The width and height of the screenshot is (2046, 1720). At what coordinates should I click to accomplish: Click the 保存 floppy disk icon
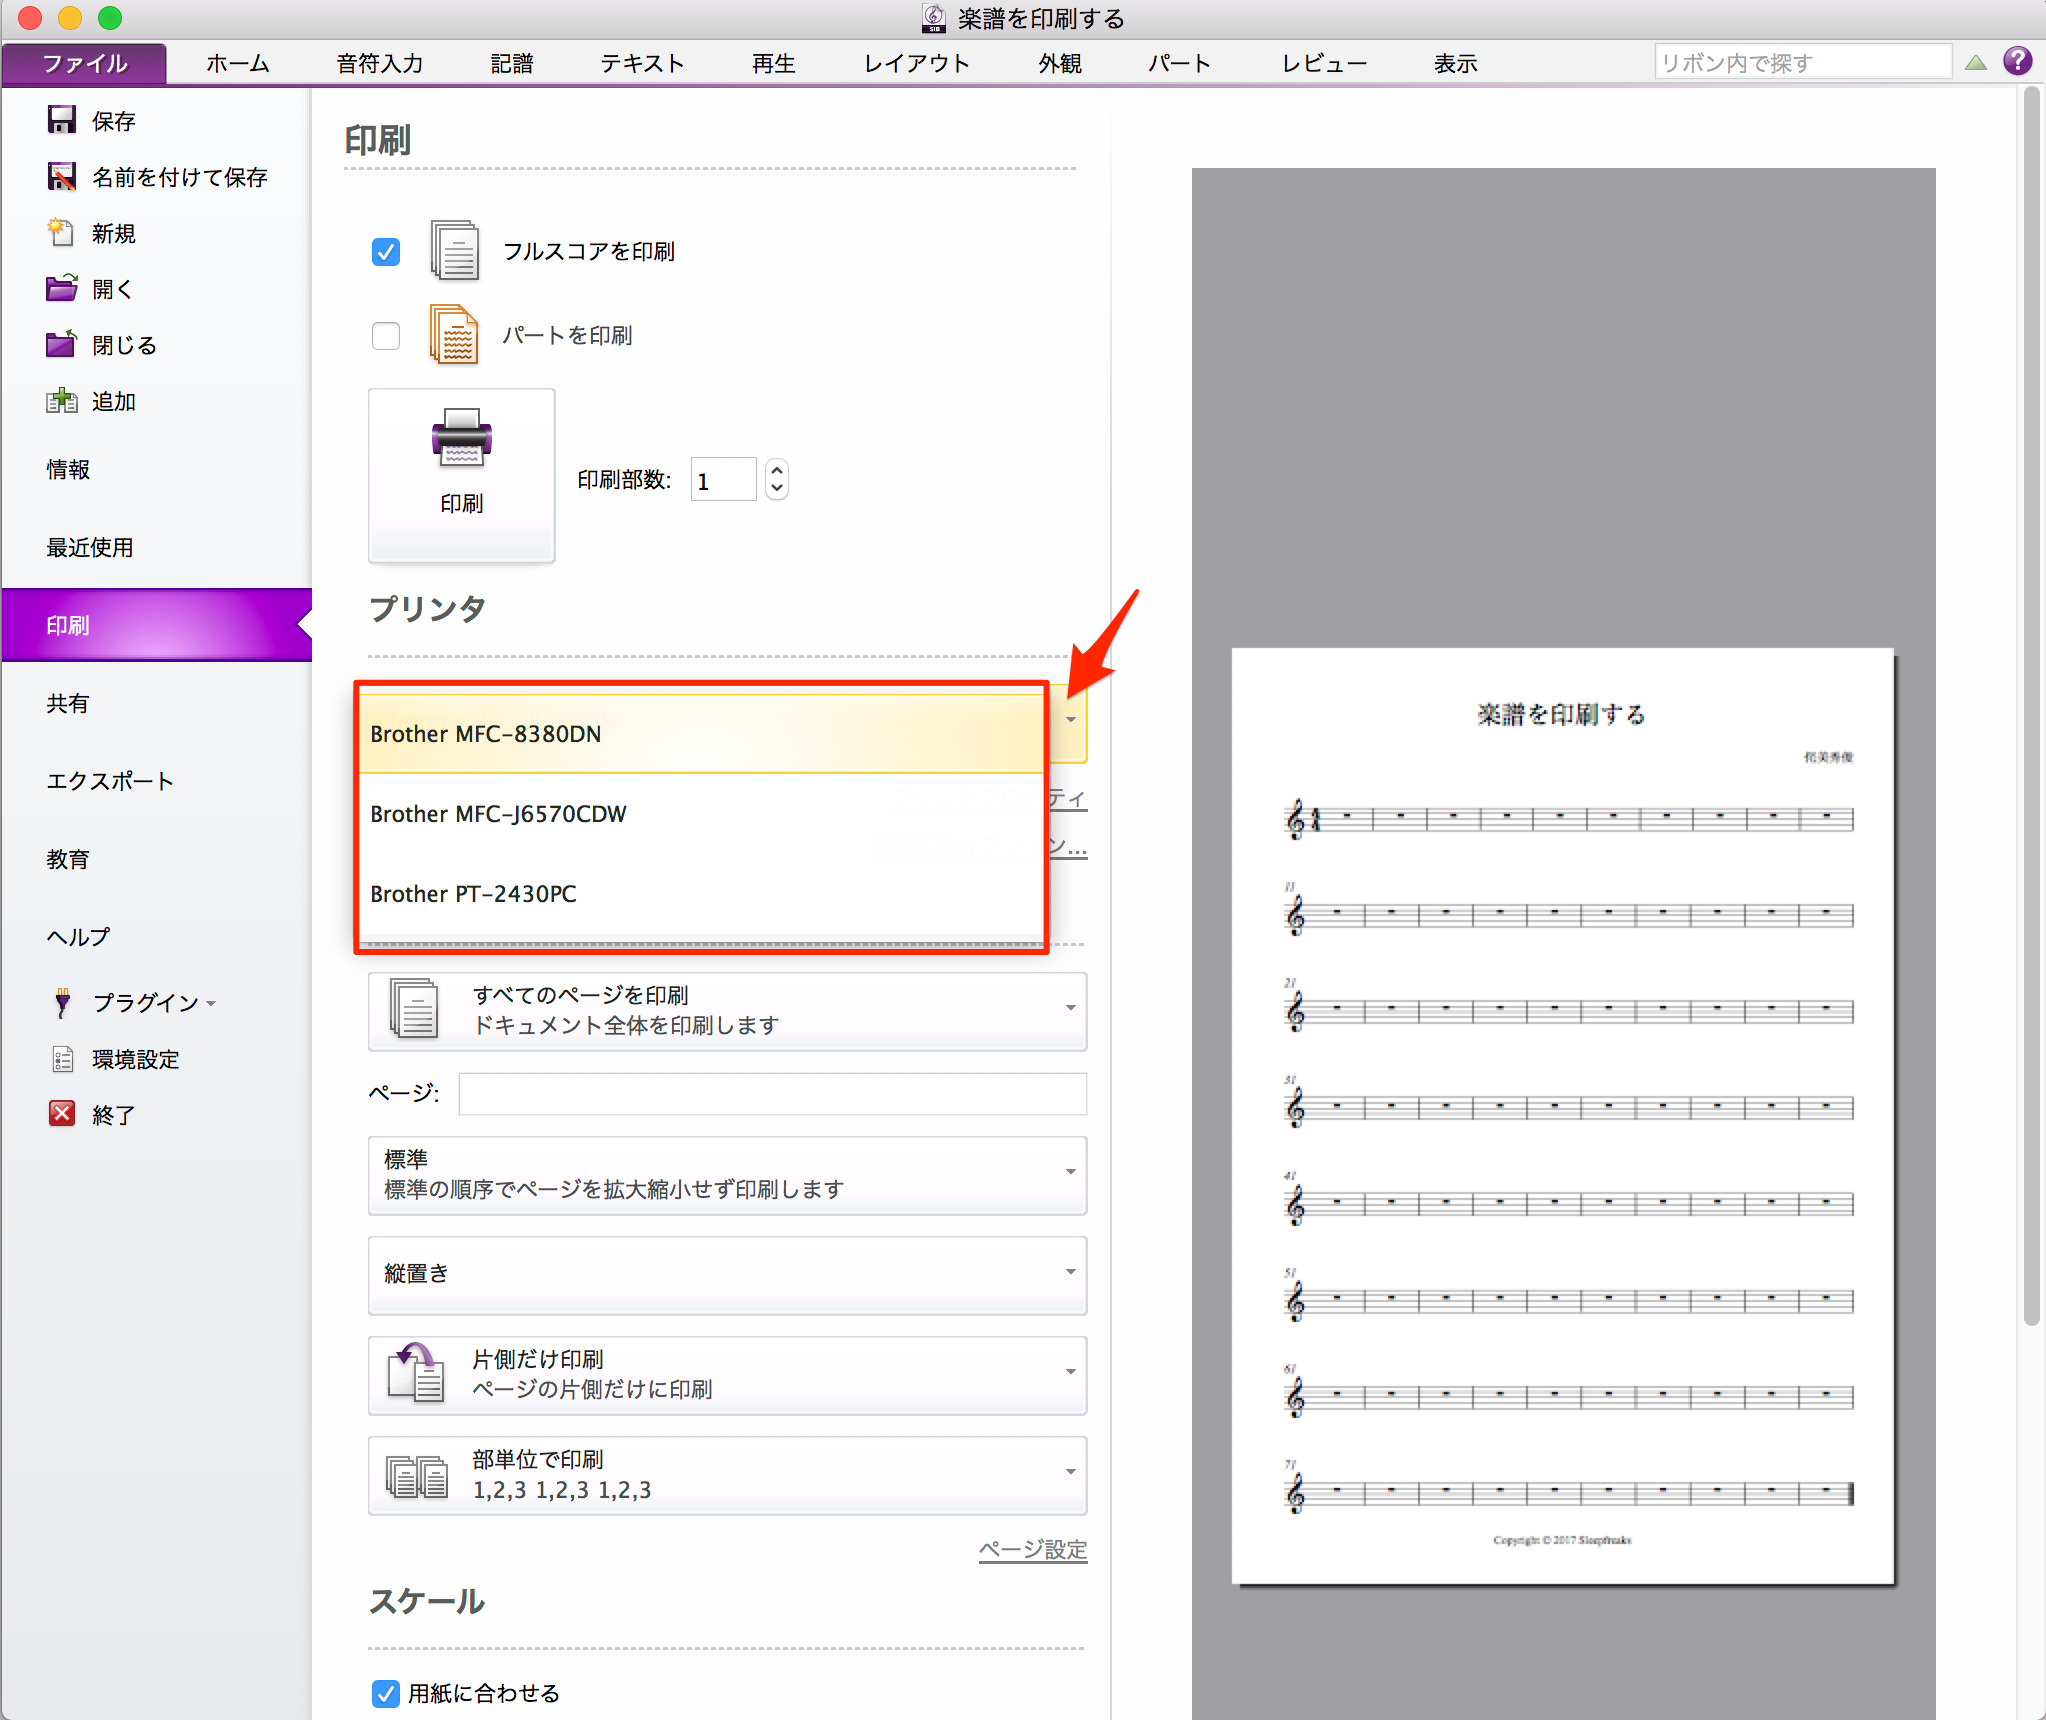coord(62,120)
